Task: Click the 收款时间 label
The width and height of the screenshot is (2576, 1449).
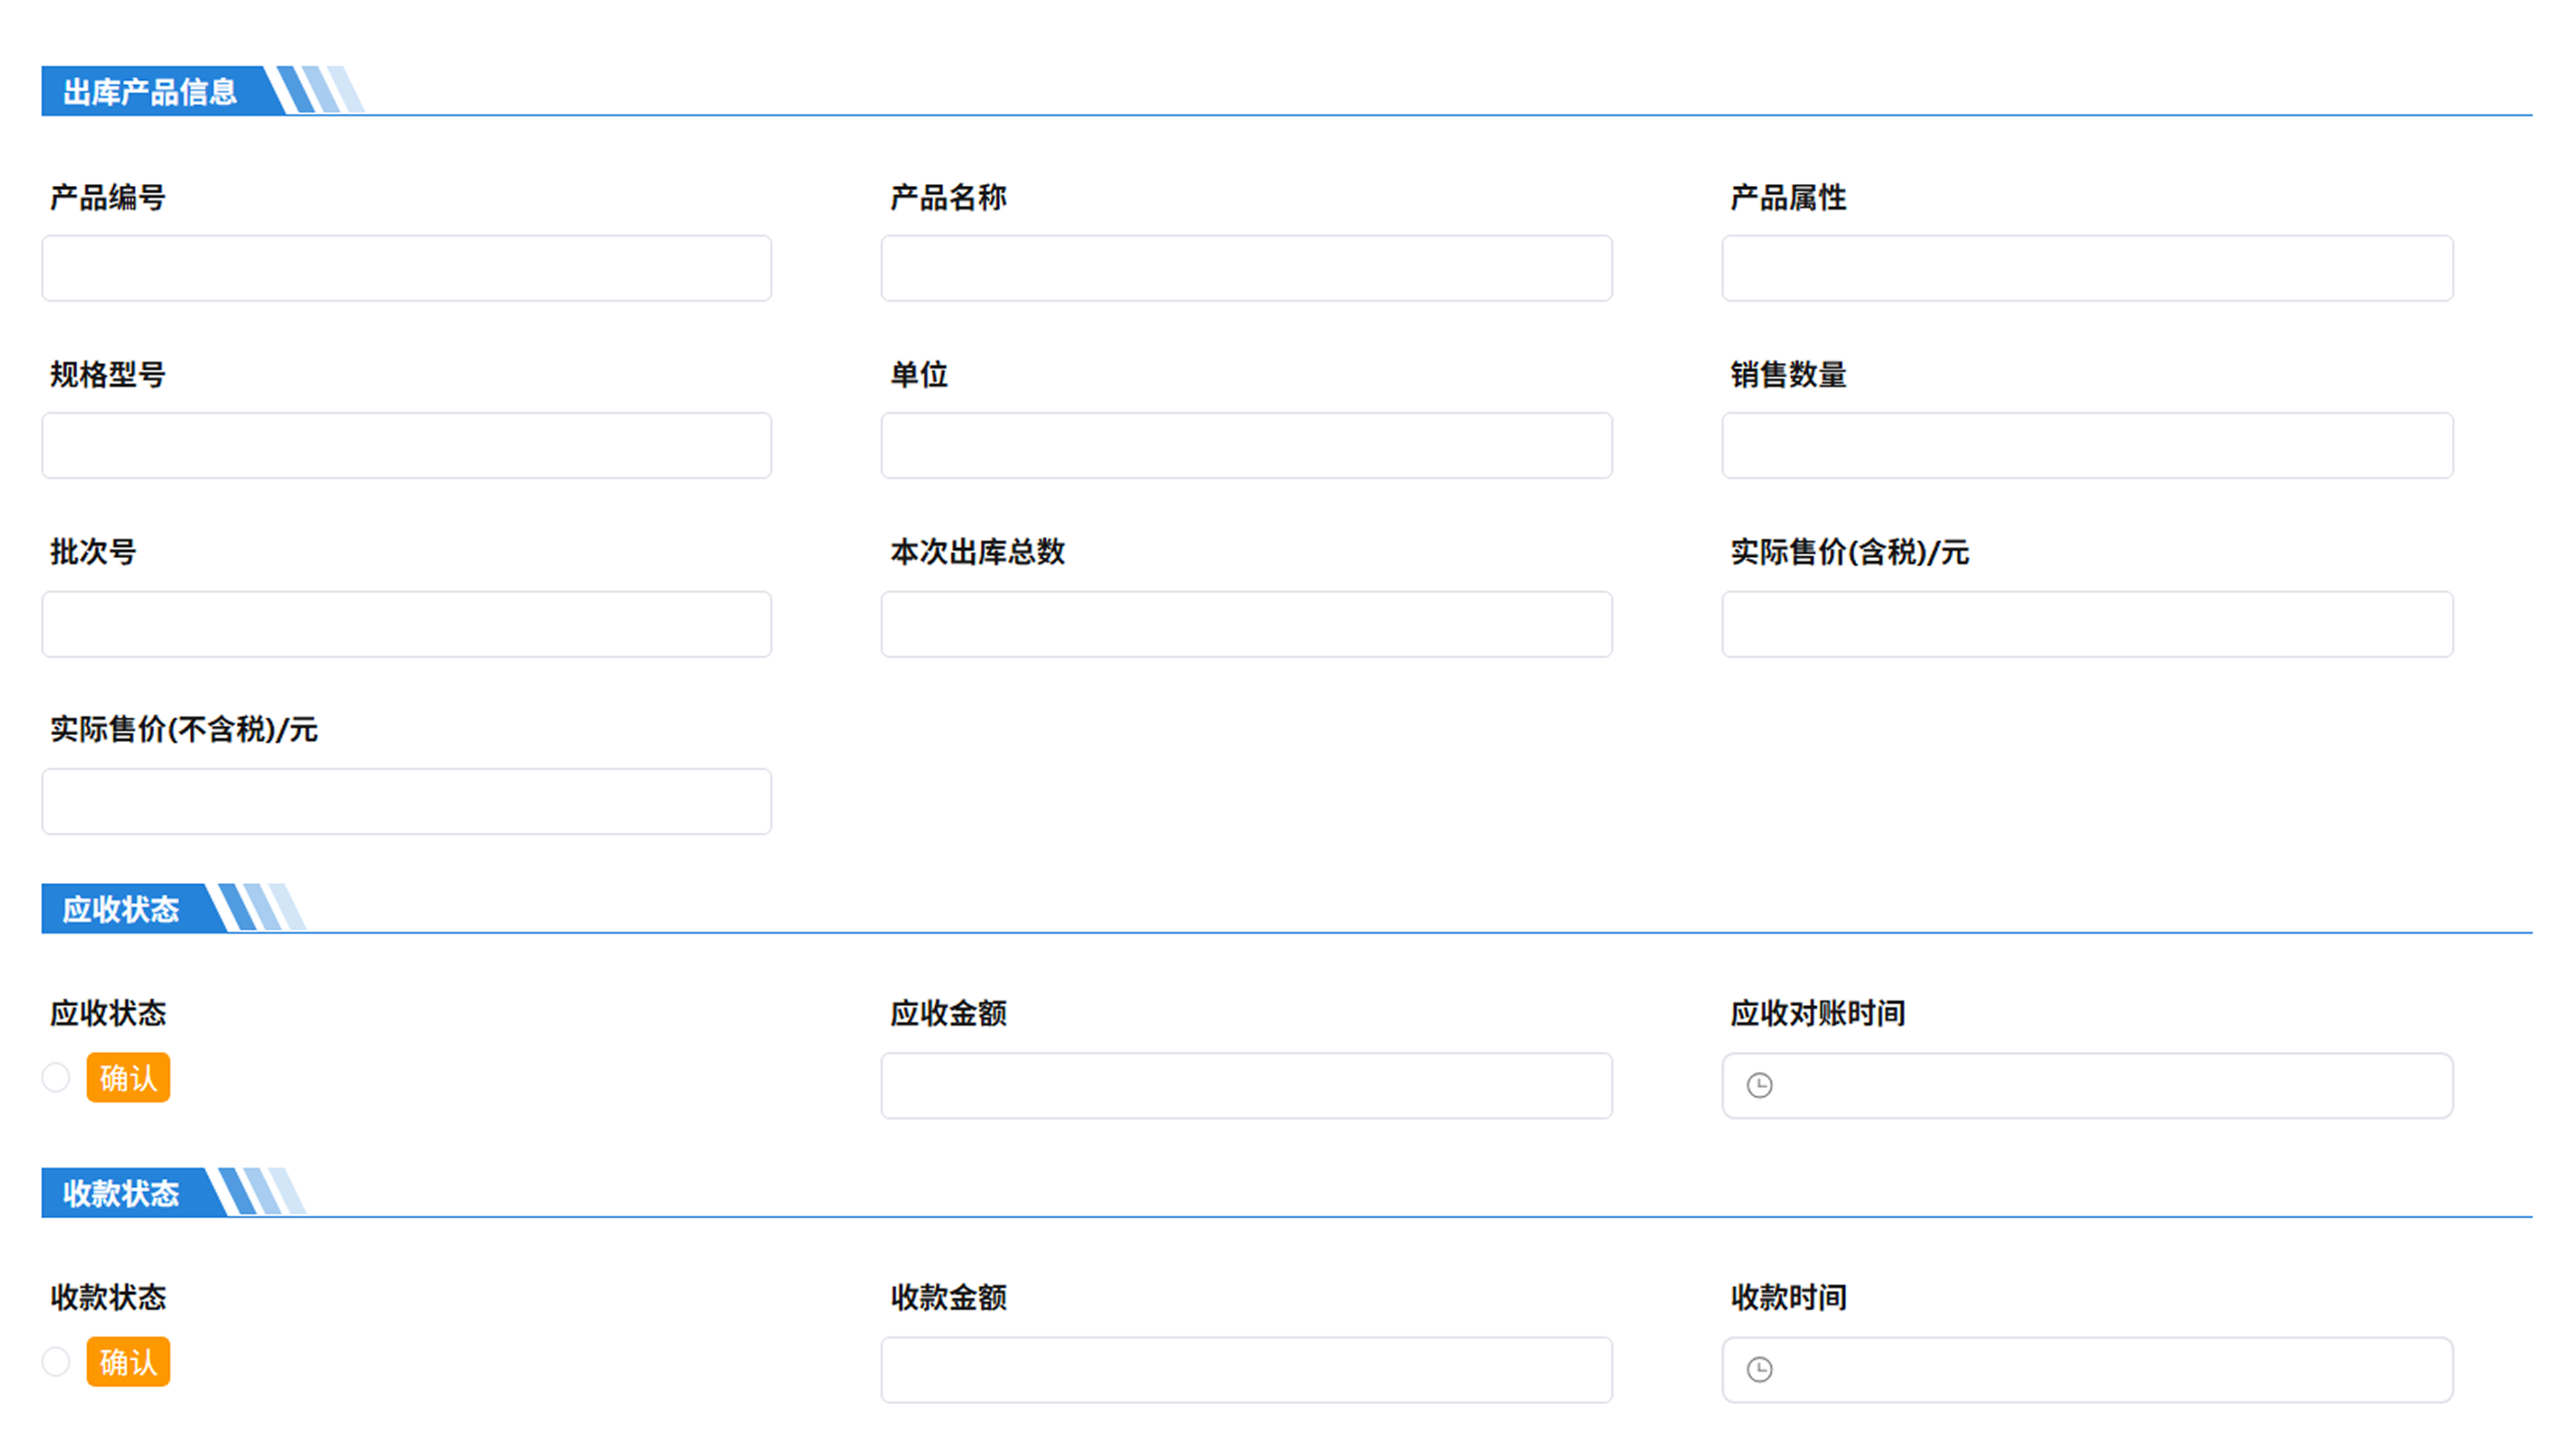Action: coord(1788,1297)
